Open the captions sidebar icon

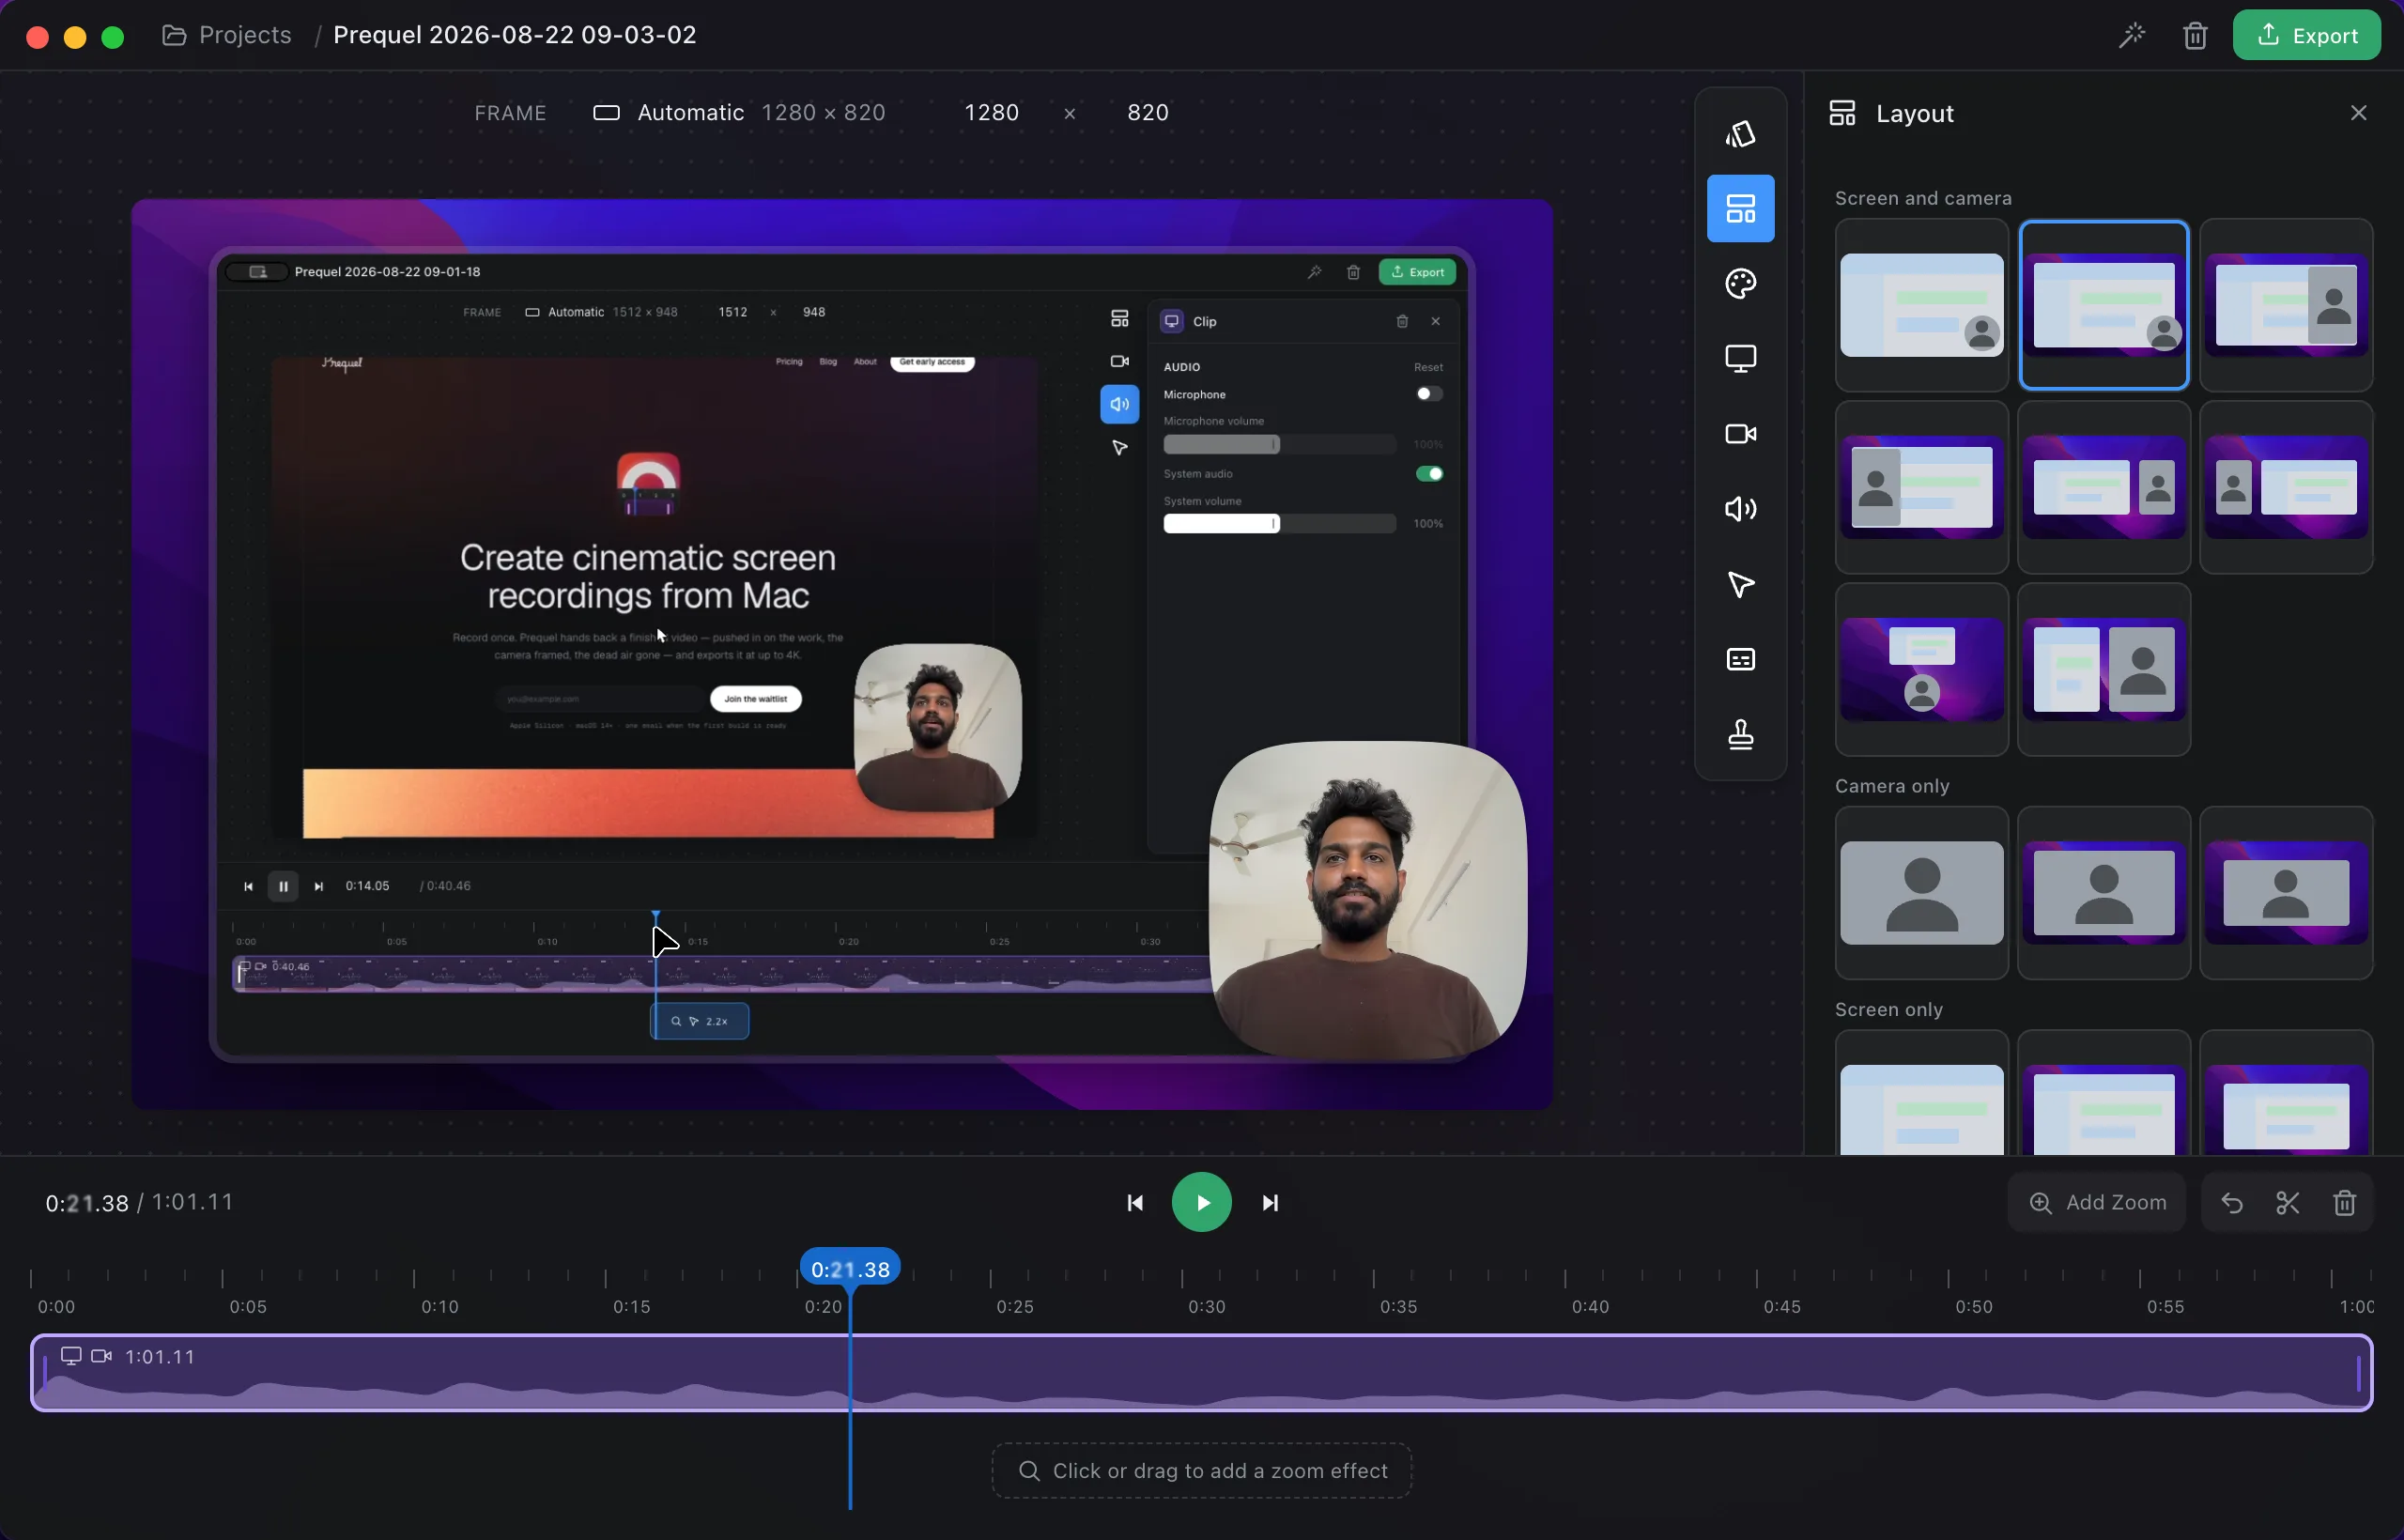click(x=1740, y=660)
